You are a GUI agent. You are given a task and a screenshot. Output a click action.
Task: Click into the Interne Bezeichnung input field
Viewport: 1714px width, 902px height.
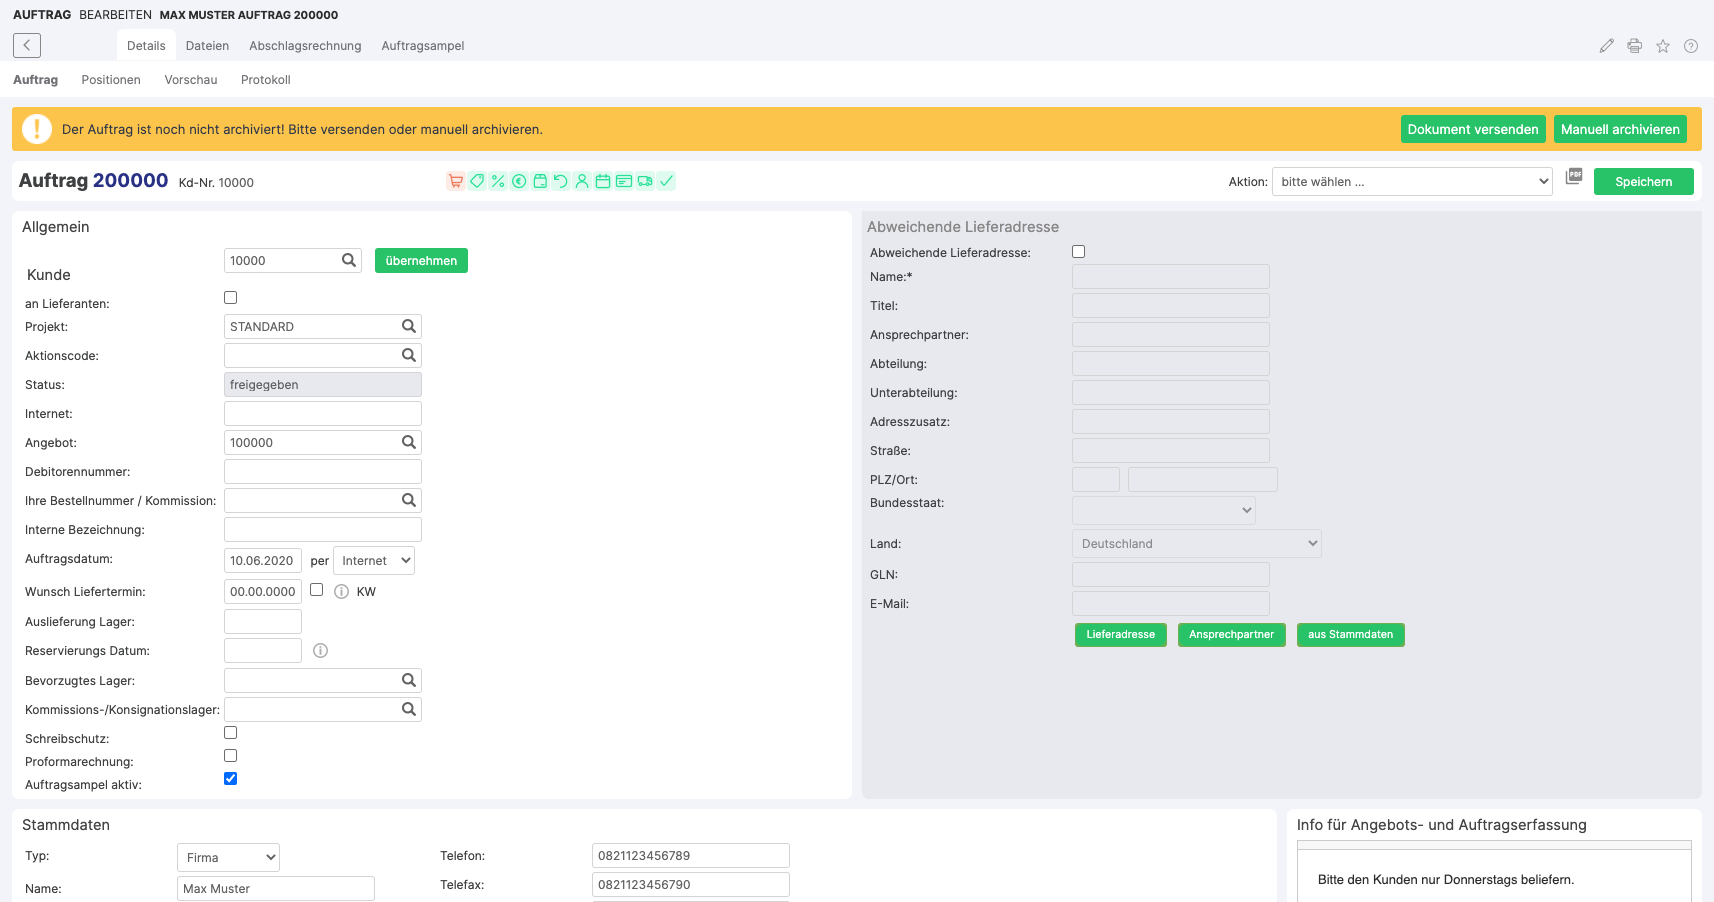[x=322, y=530]
